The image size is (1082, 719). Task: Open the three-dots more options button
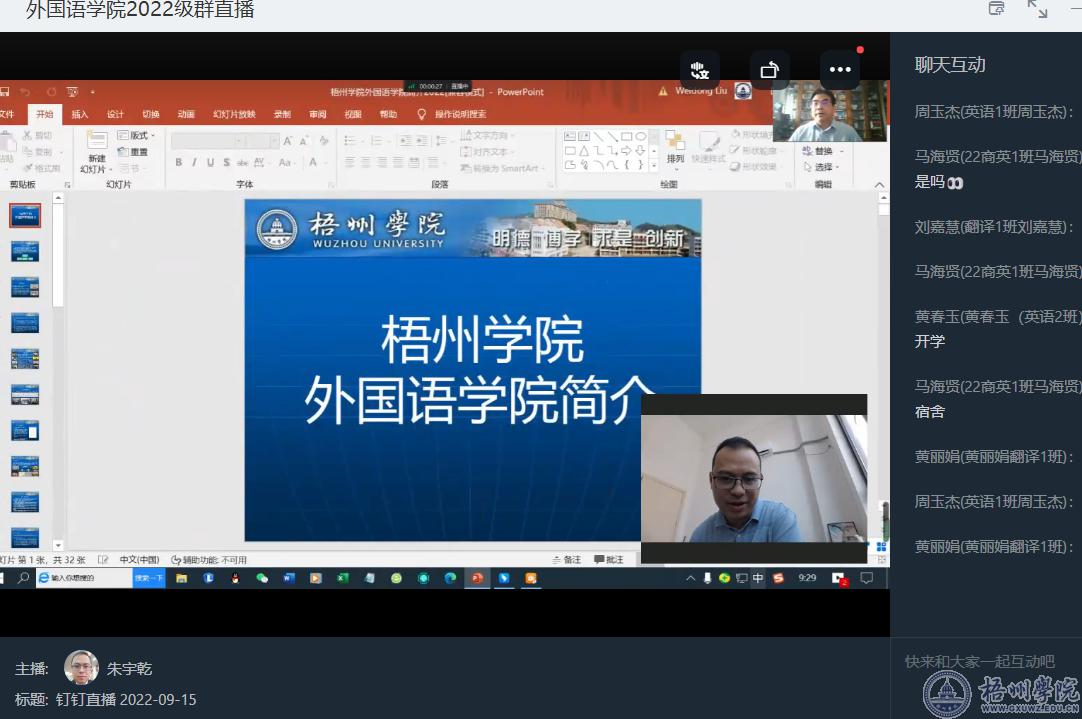click(x=840, y=70)
